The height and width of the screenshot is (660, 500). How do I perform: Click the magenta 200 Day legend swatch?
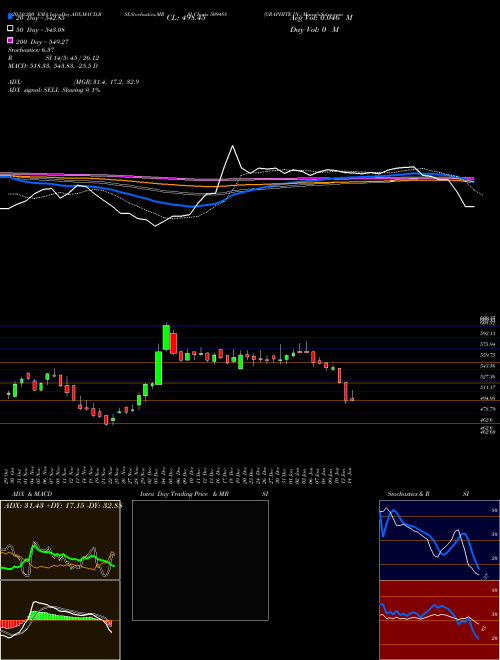coord(10,40)
